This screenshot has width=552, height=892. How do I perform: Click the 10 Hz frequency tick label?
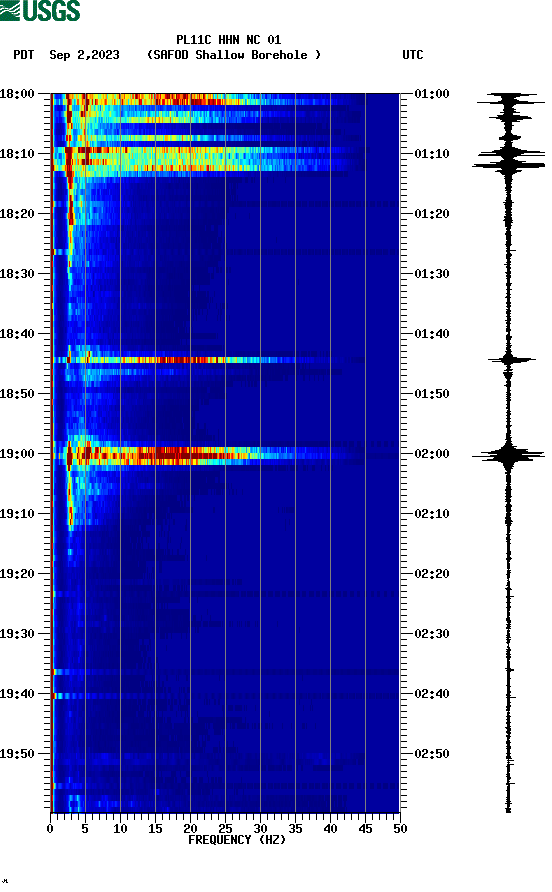click(x=120, y=829)
